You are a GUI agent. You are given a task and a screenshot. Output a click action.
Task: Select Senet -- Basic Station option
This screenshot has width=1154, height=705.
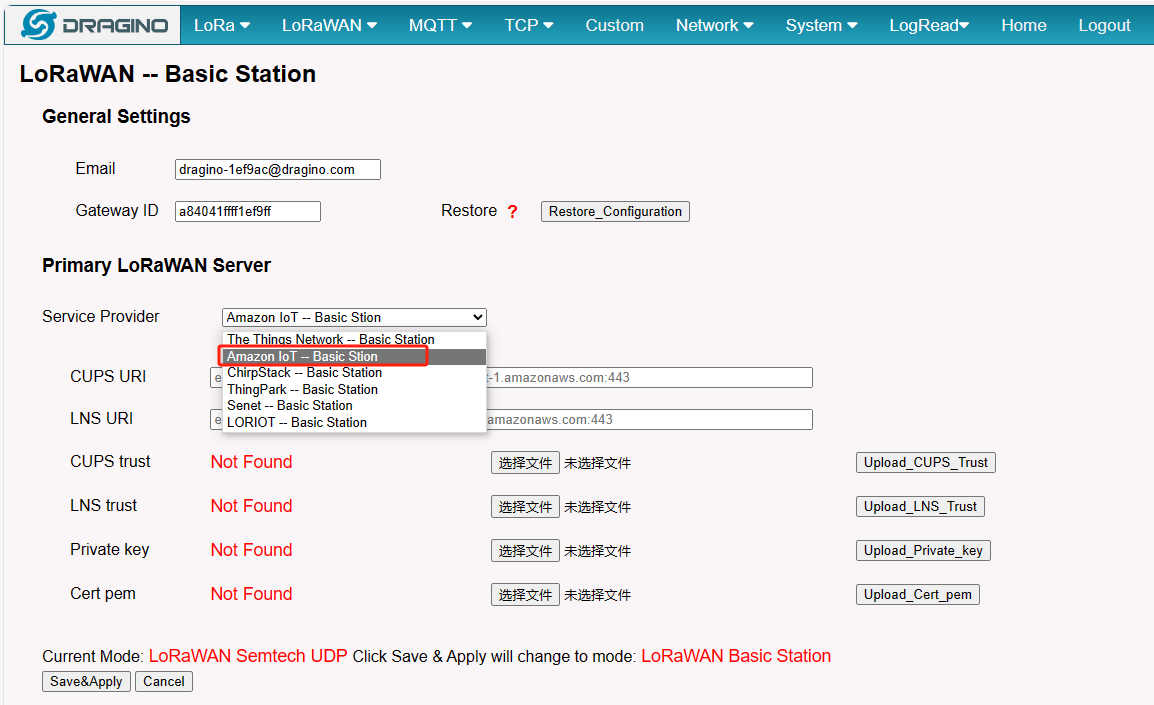(x=354, y=405)
